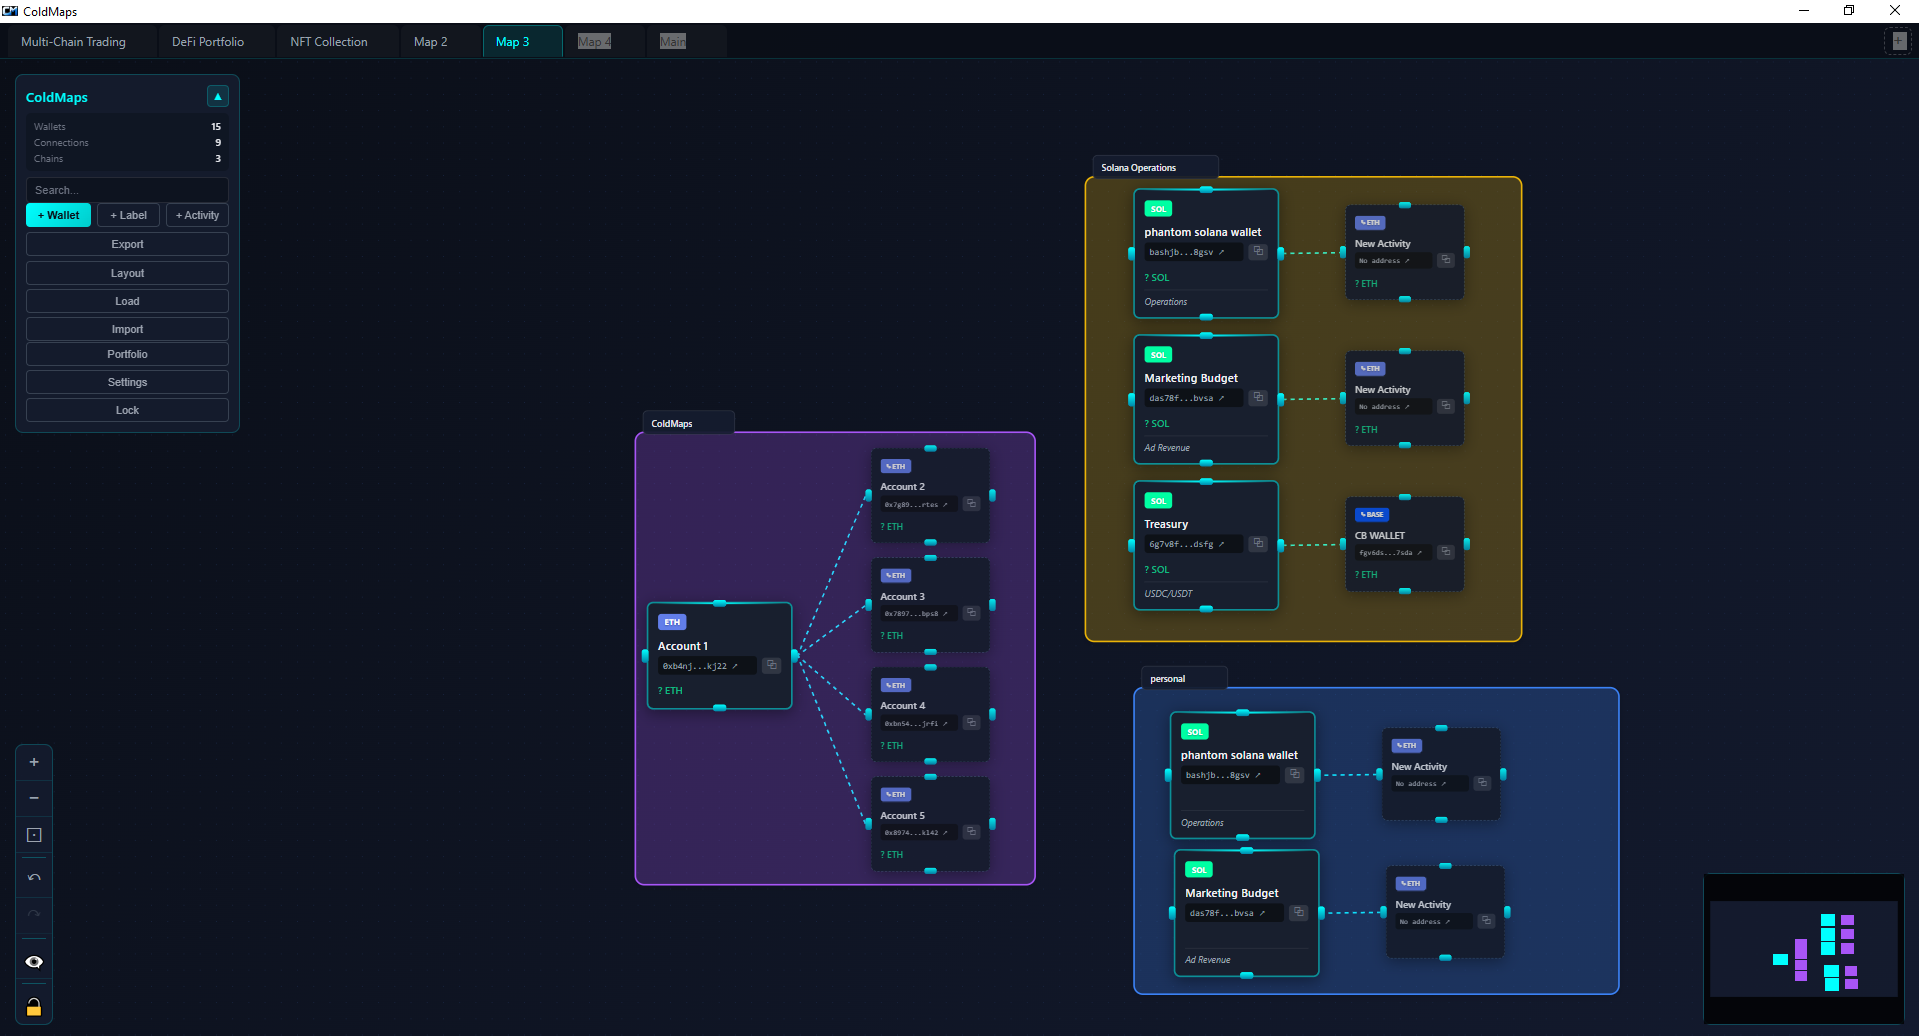Click USDC/USDT note on Treasury

(1168, 594)
